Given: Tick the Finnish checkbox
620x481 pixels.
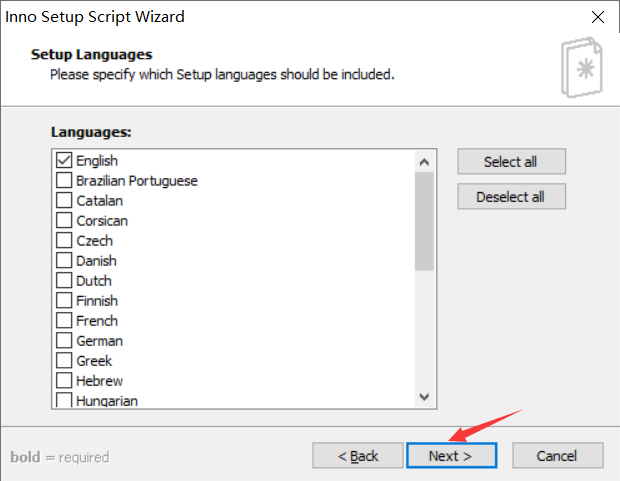Looking at the screenshot, I should (64, 300).
